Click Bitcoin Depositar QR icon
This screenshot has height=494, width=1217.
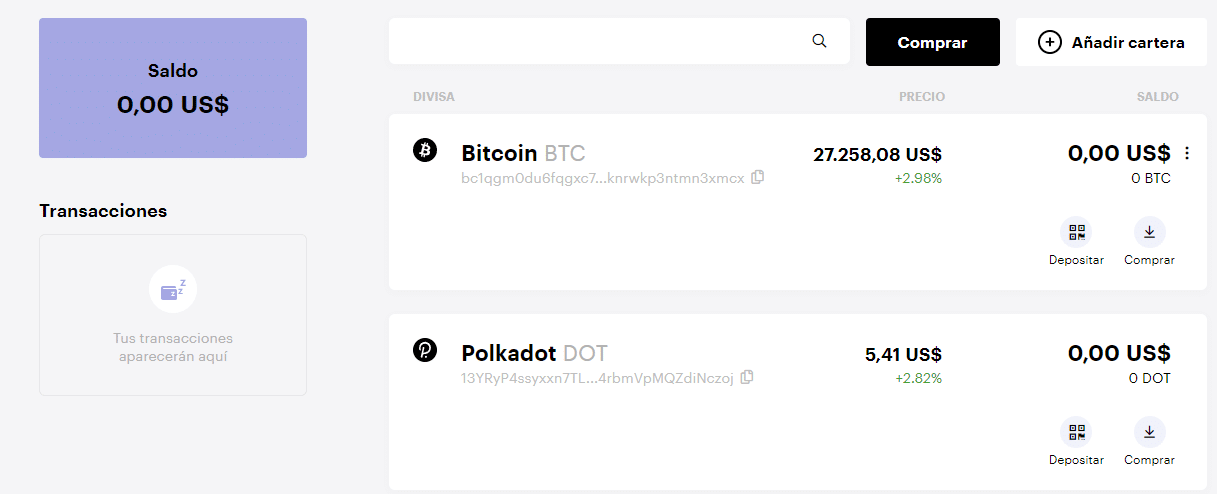(1076, 232)
